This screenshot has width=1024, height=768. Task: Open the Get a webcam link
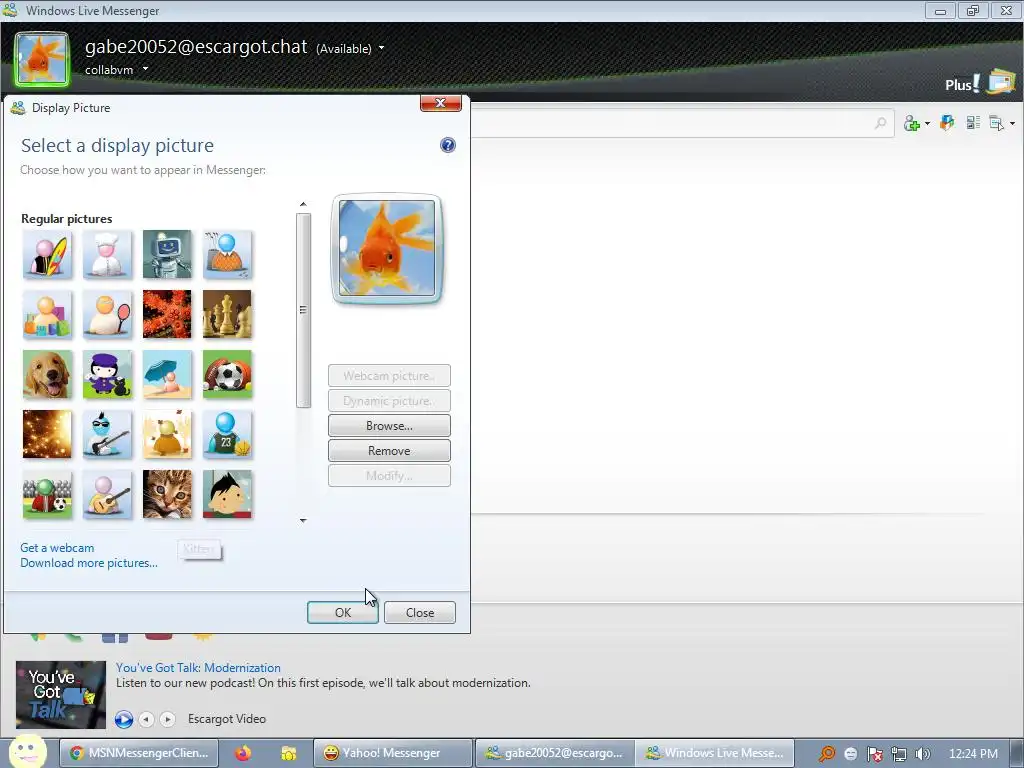click(57, 548)
